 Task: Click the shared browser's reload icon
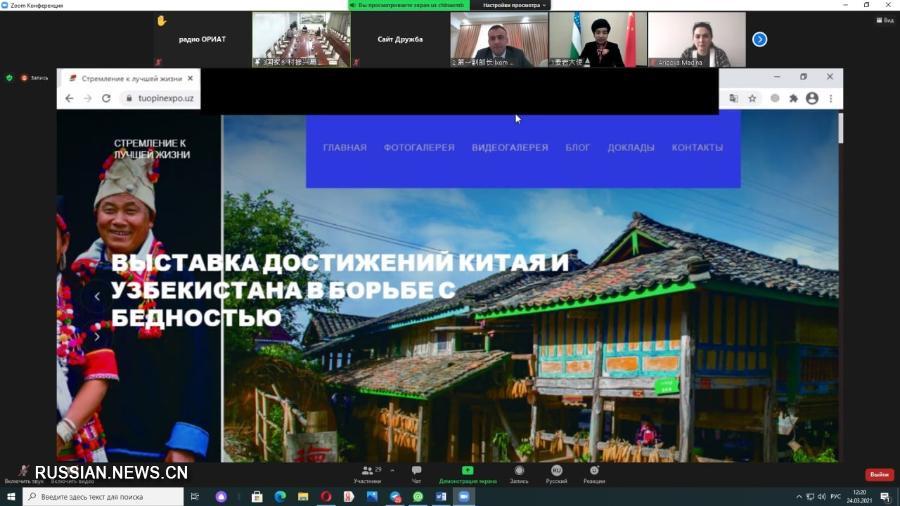point(106,99)
